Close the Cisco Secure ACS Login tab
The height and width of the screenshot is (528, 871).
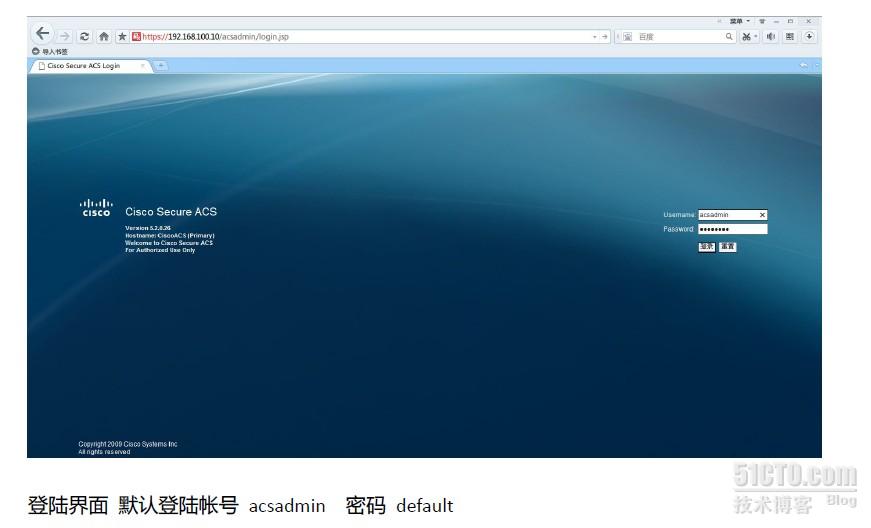click(x=143, y=66)
